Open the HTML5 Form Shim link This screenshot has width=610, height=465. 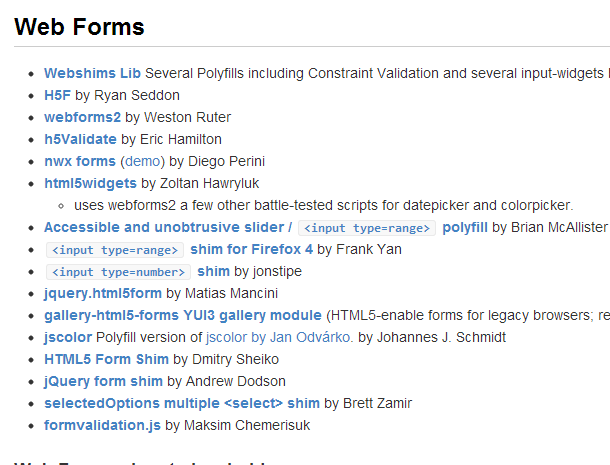coord(106,359)
